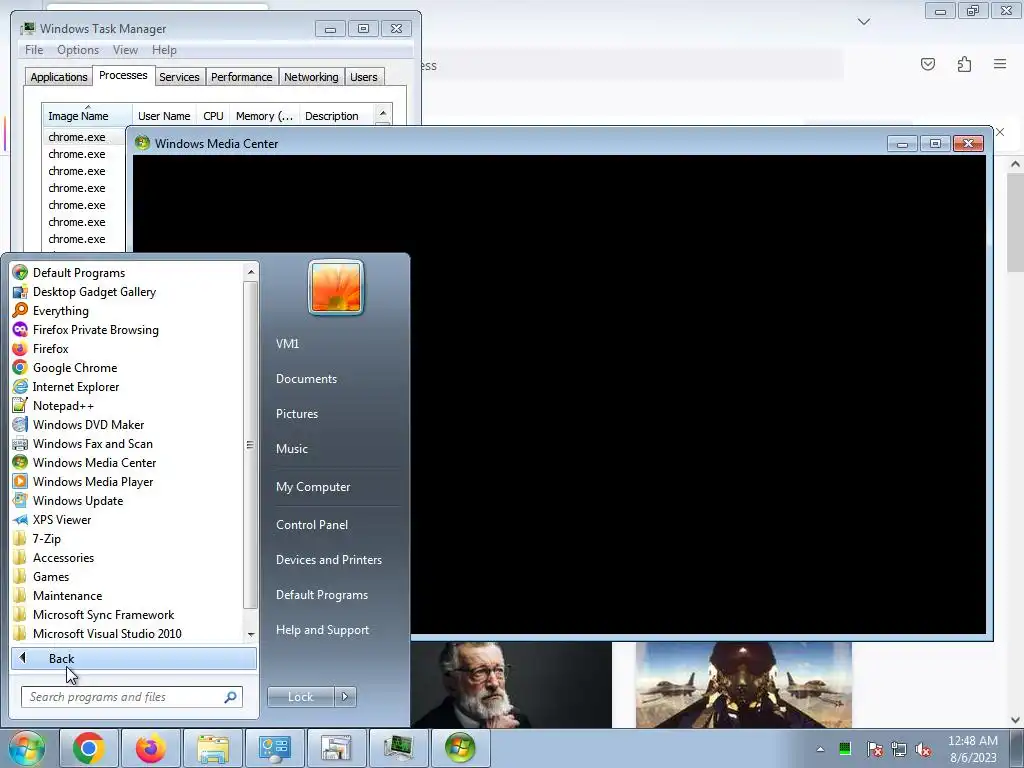Open Firefox extensions puzzle icon
Viewport: 1024px width, 768px height.
(x=964, y=64)
